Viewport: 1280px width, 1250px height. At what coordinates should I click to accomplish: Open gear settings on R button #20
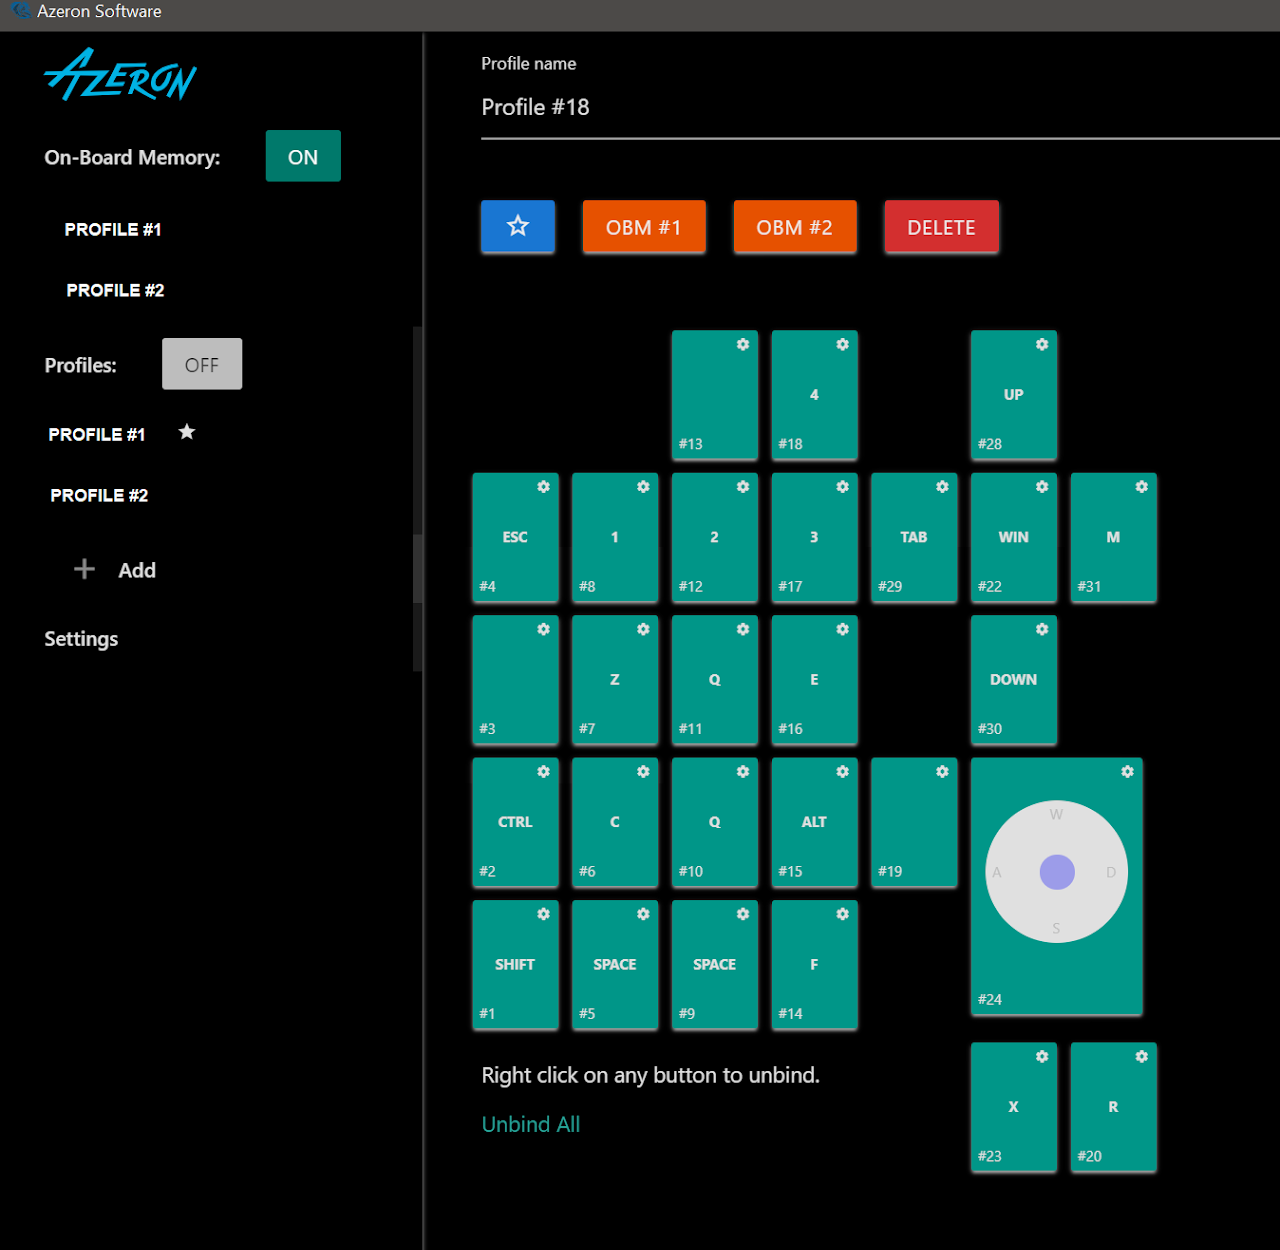pyautogui.click(x=1142, y=1057)
